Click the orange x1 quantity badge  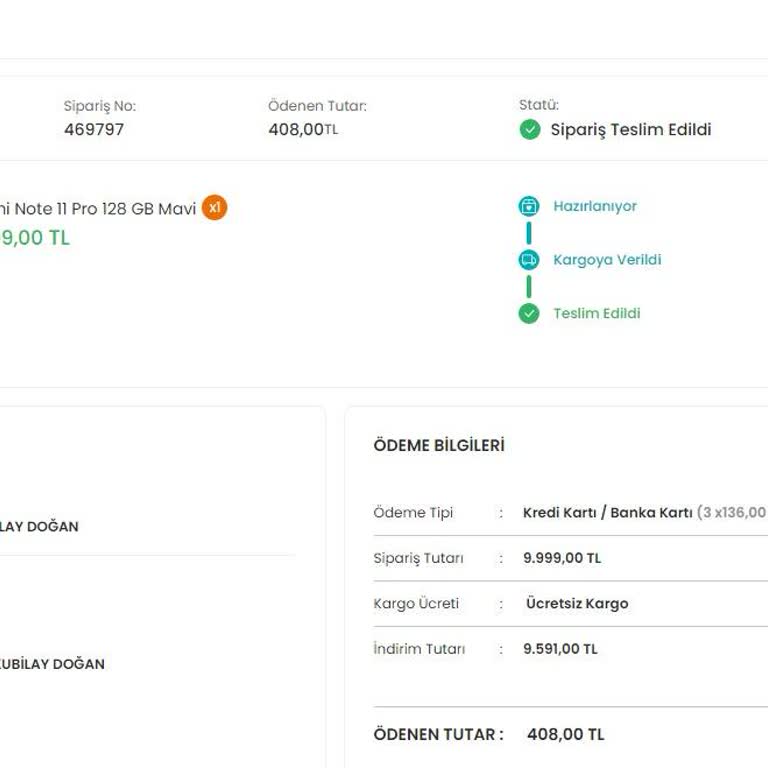[215, 208]
